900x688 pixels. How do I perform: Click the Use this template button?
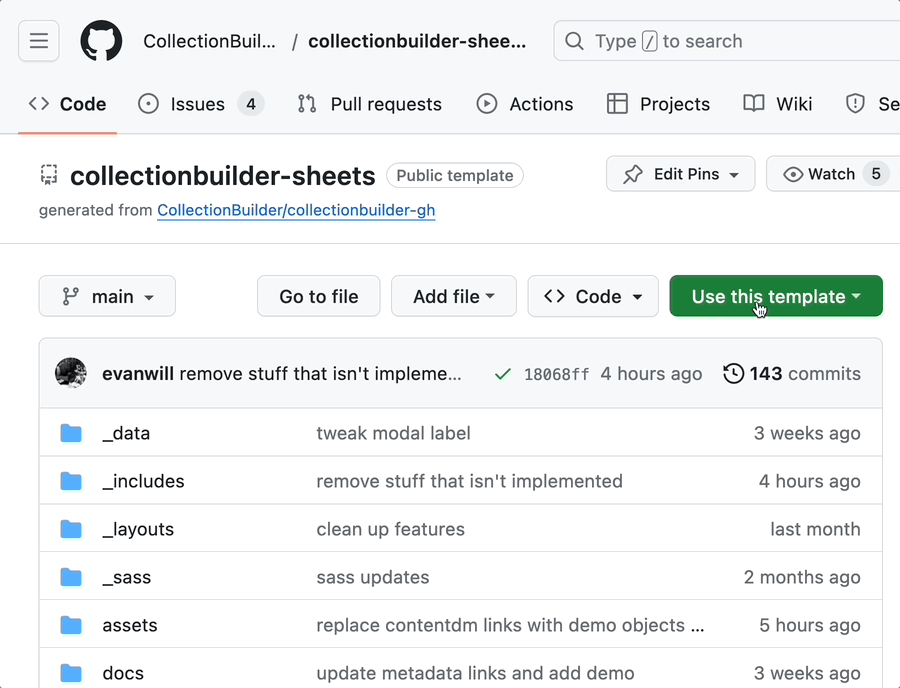[776, 296]
